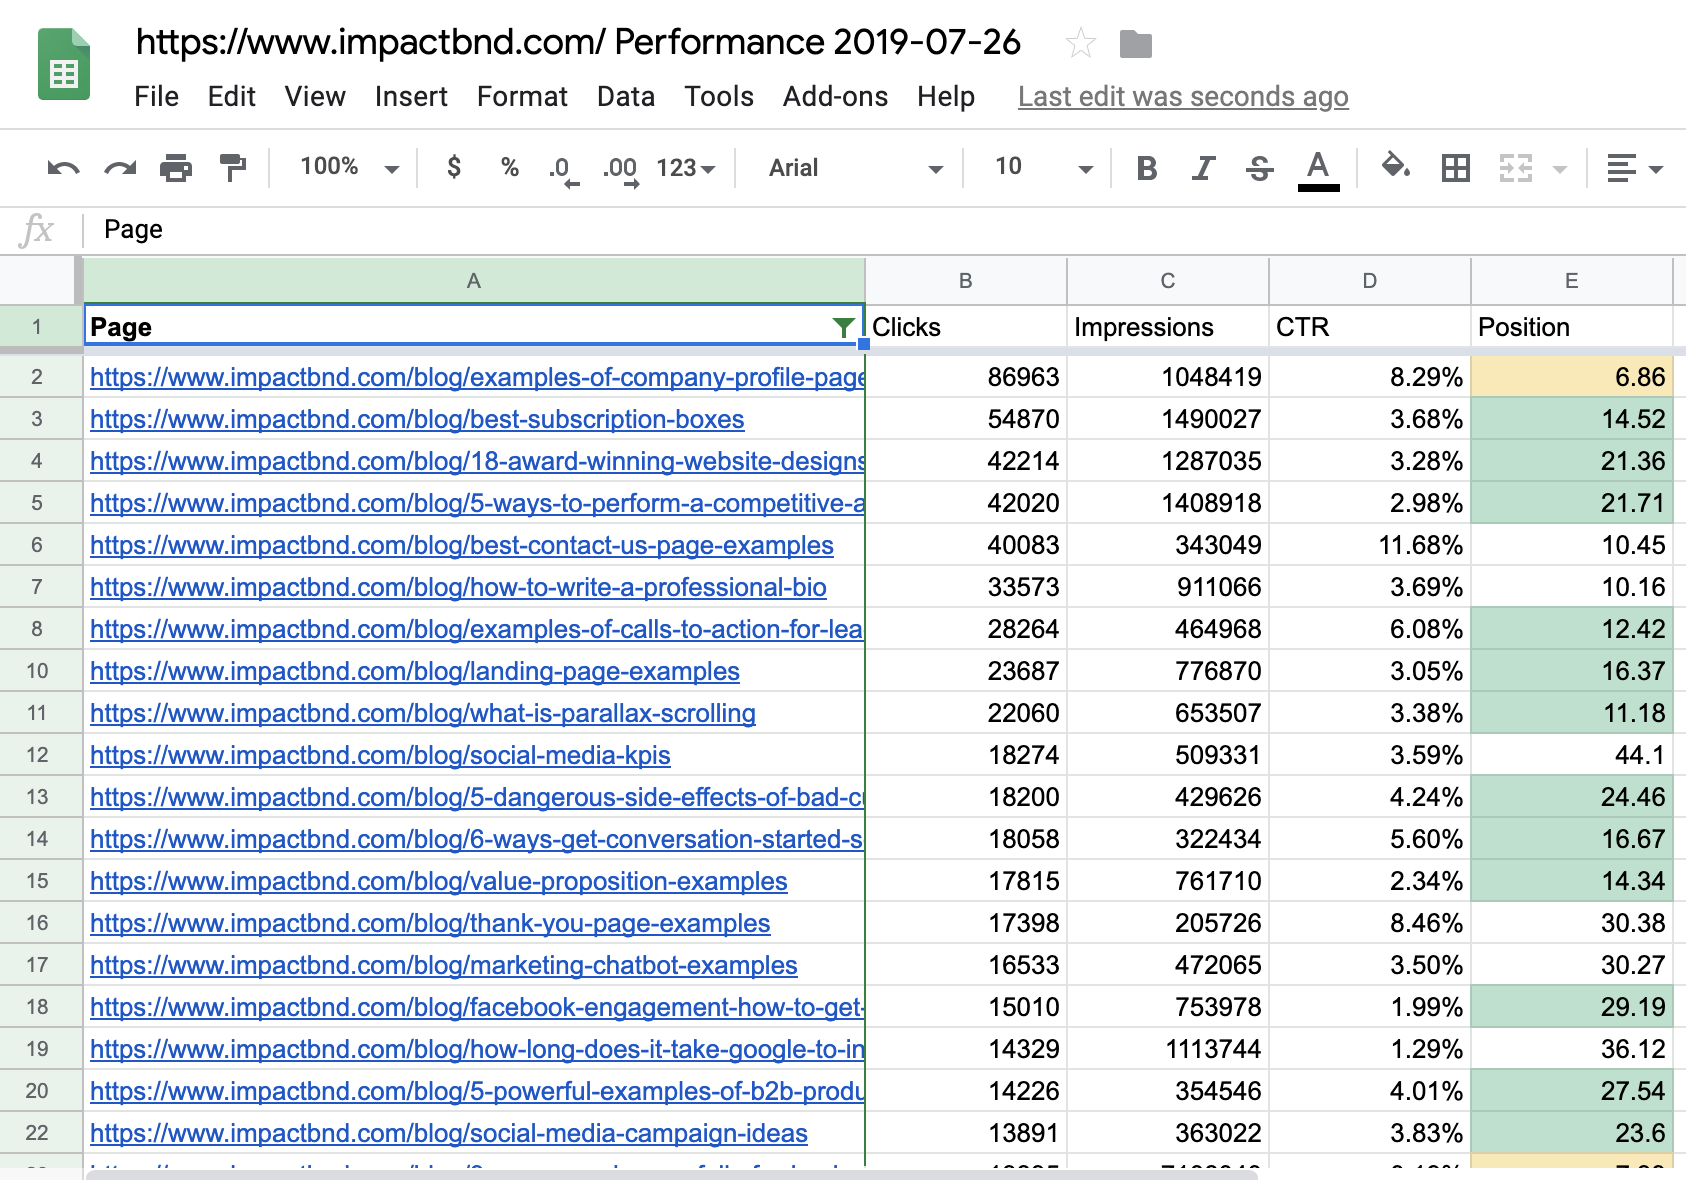Click the Undo arrow icon

coord(63,168)
